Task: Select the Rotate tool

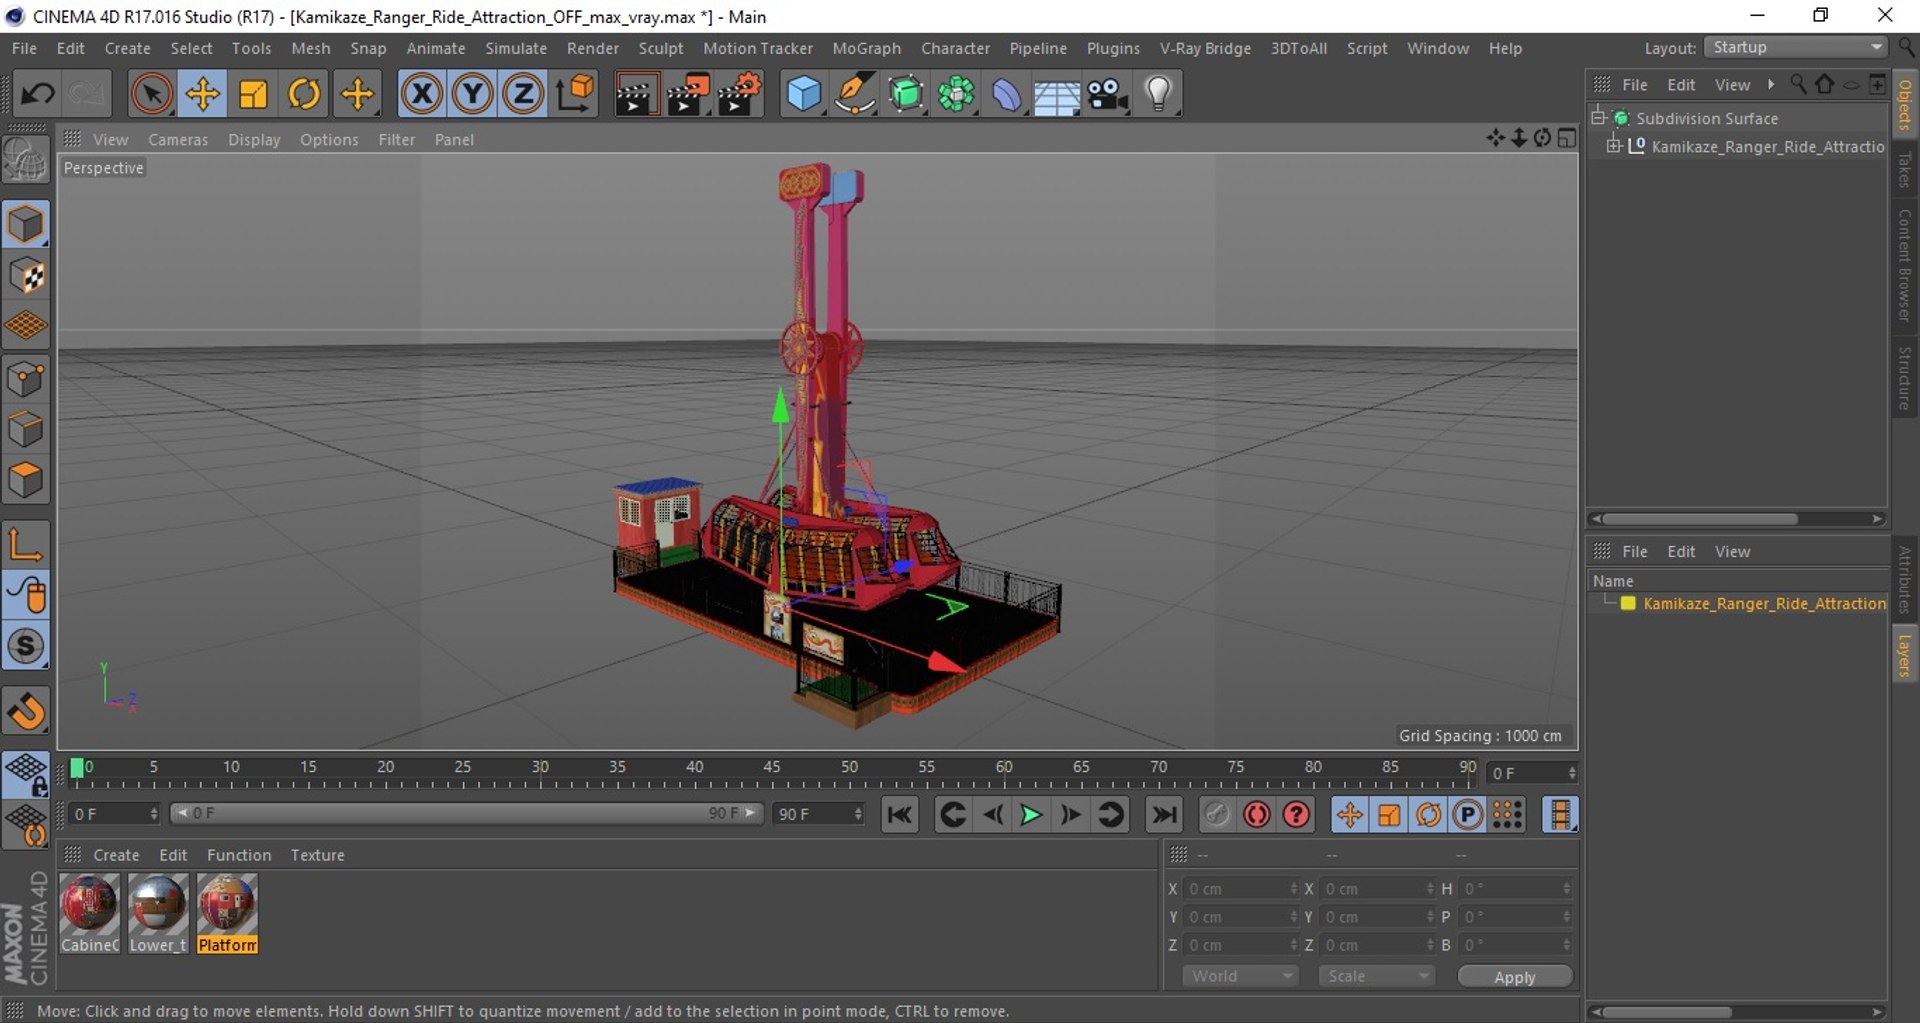Action: coord(304,94)
